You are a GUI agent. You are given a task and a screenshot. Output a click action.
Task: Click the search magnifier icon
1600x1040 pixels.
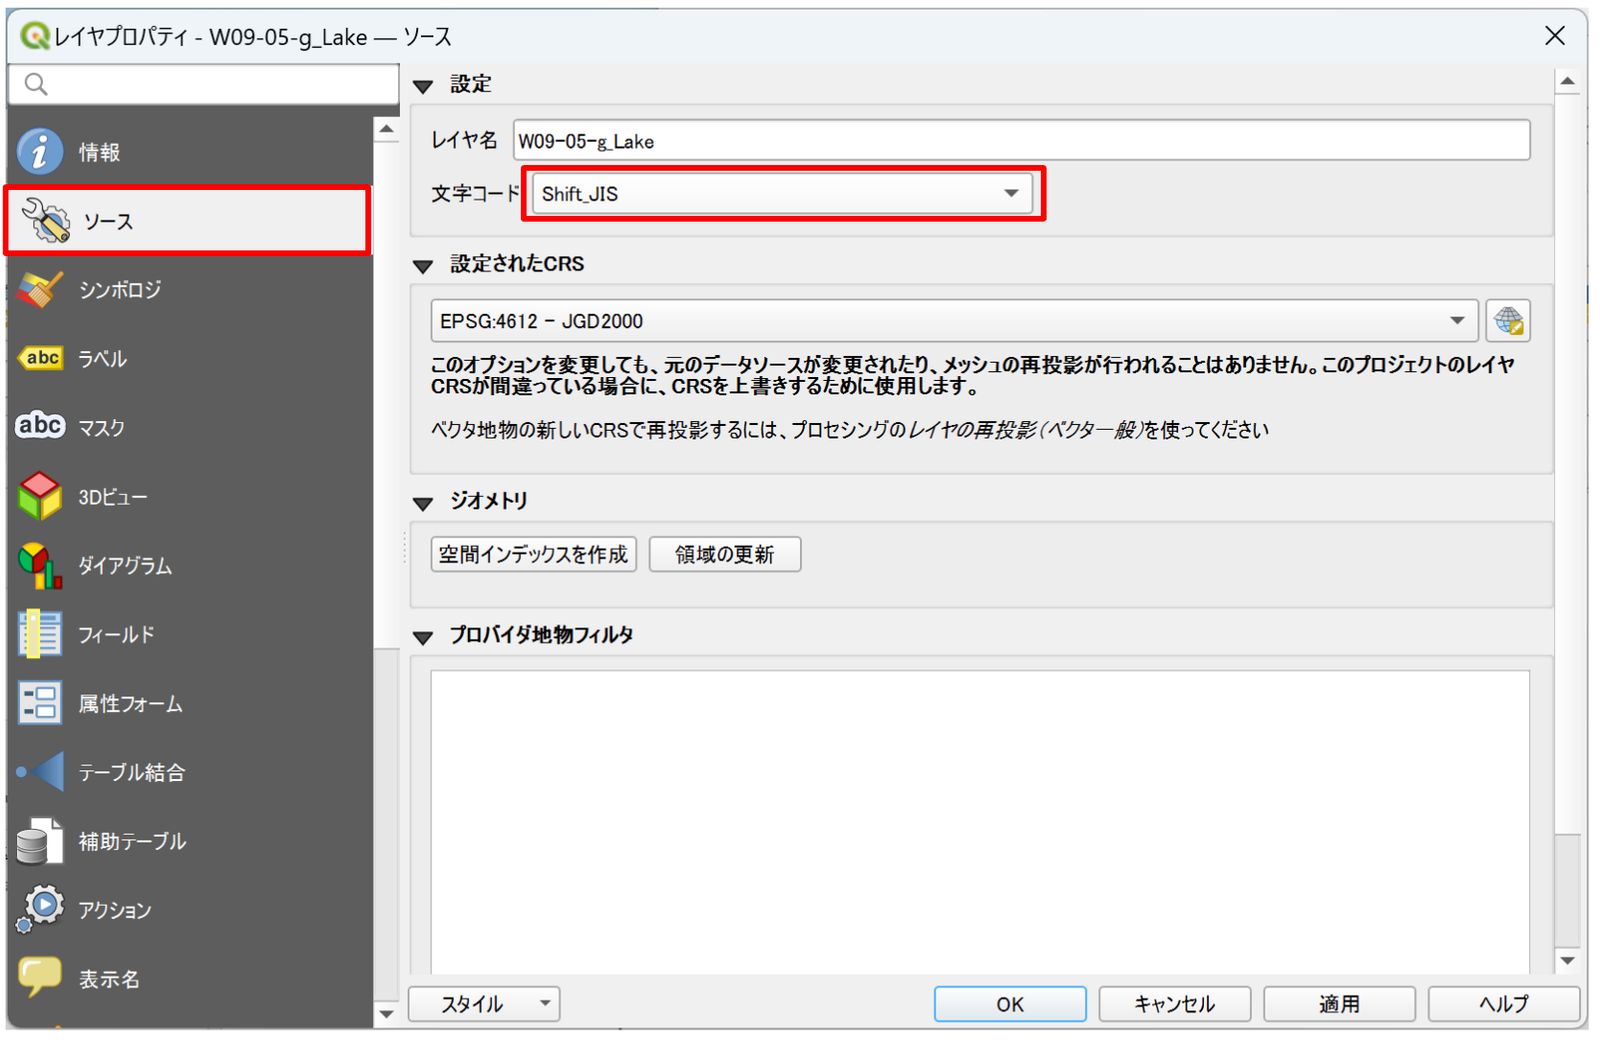click(x=36, y=85)
